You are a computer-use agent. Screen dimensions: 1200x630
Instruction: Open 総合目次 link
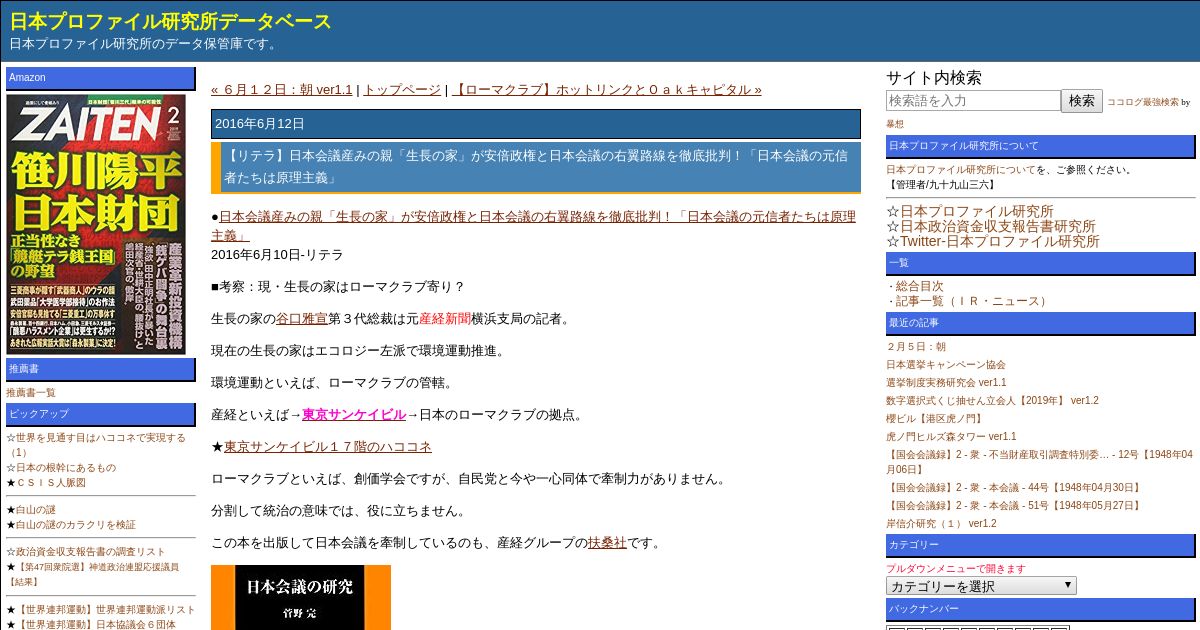[x=919, y=286]
